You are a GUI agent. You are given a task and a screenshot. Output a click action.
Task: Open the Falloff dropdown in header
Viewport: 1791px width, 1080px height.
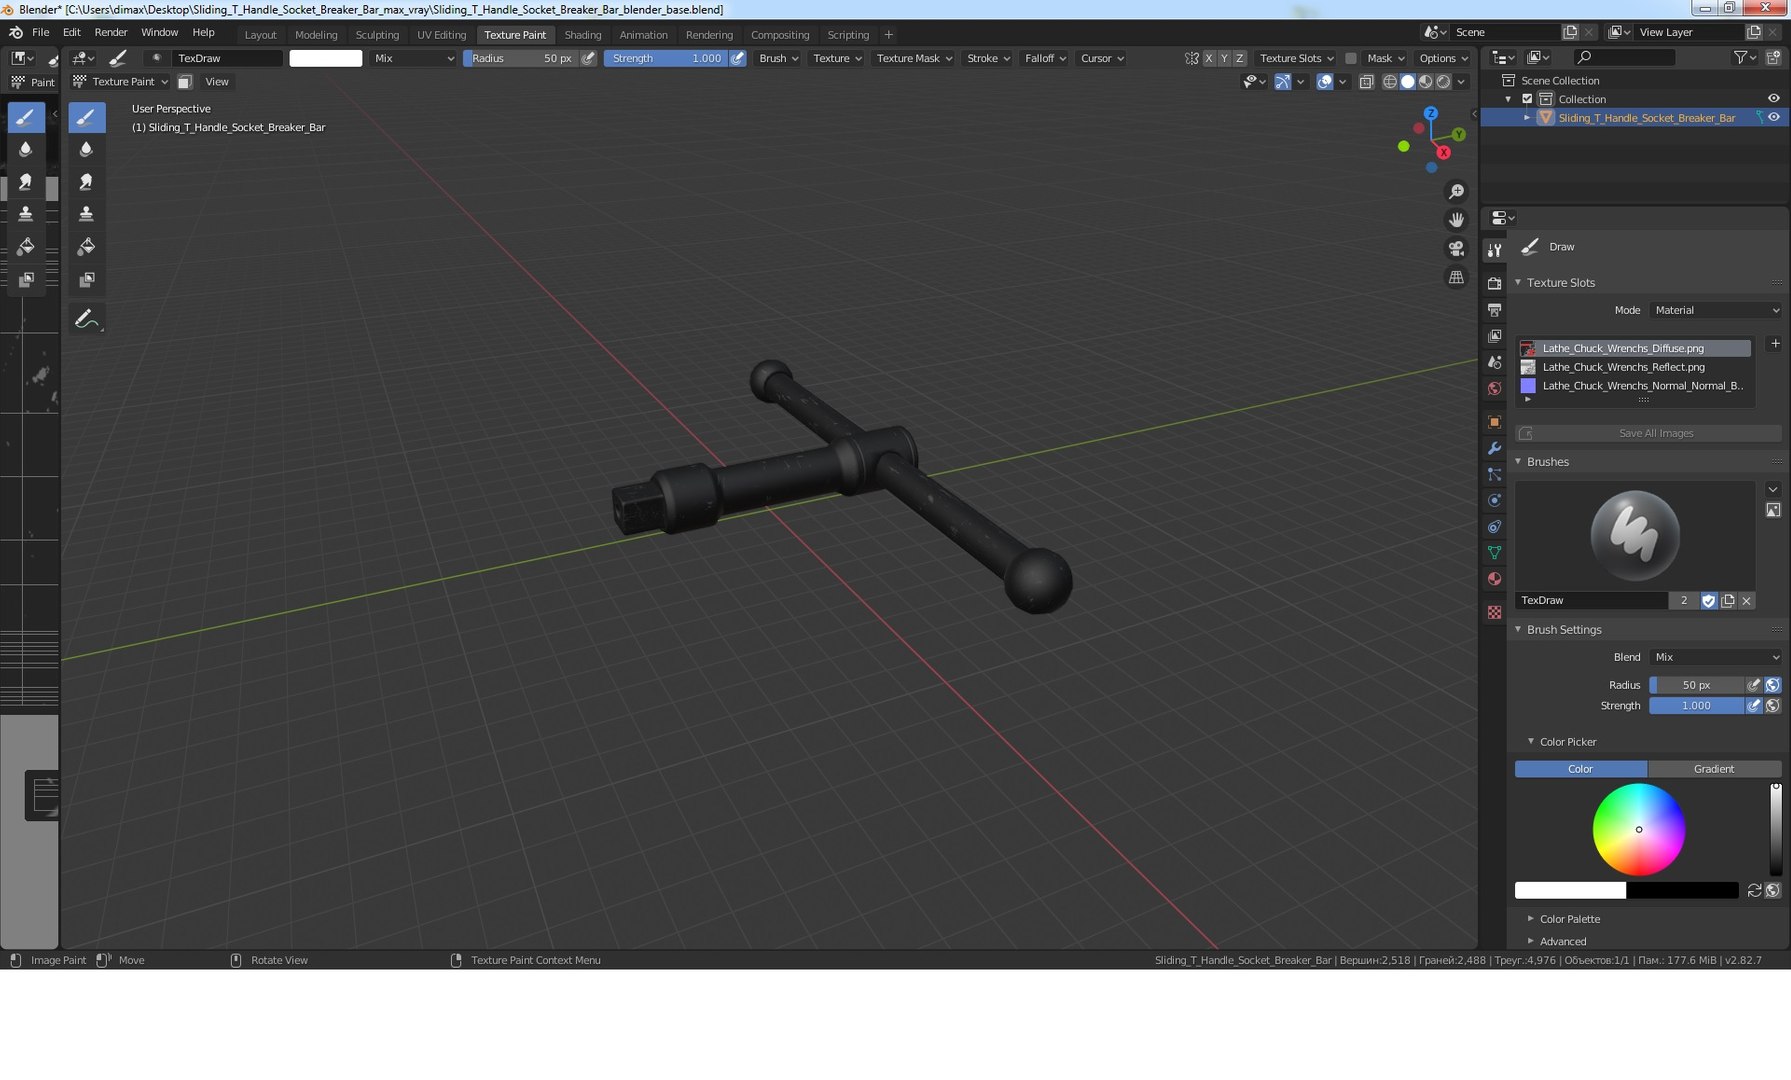[1045, 58]
